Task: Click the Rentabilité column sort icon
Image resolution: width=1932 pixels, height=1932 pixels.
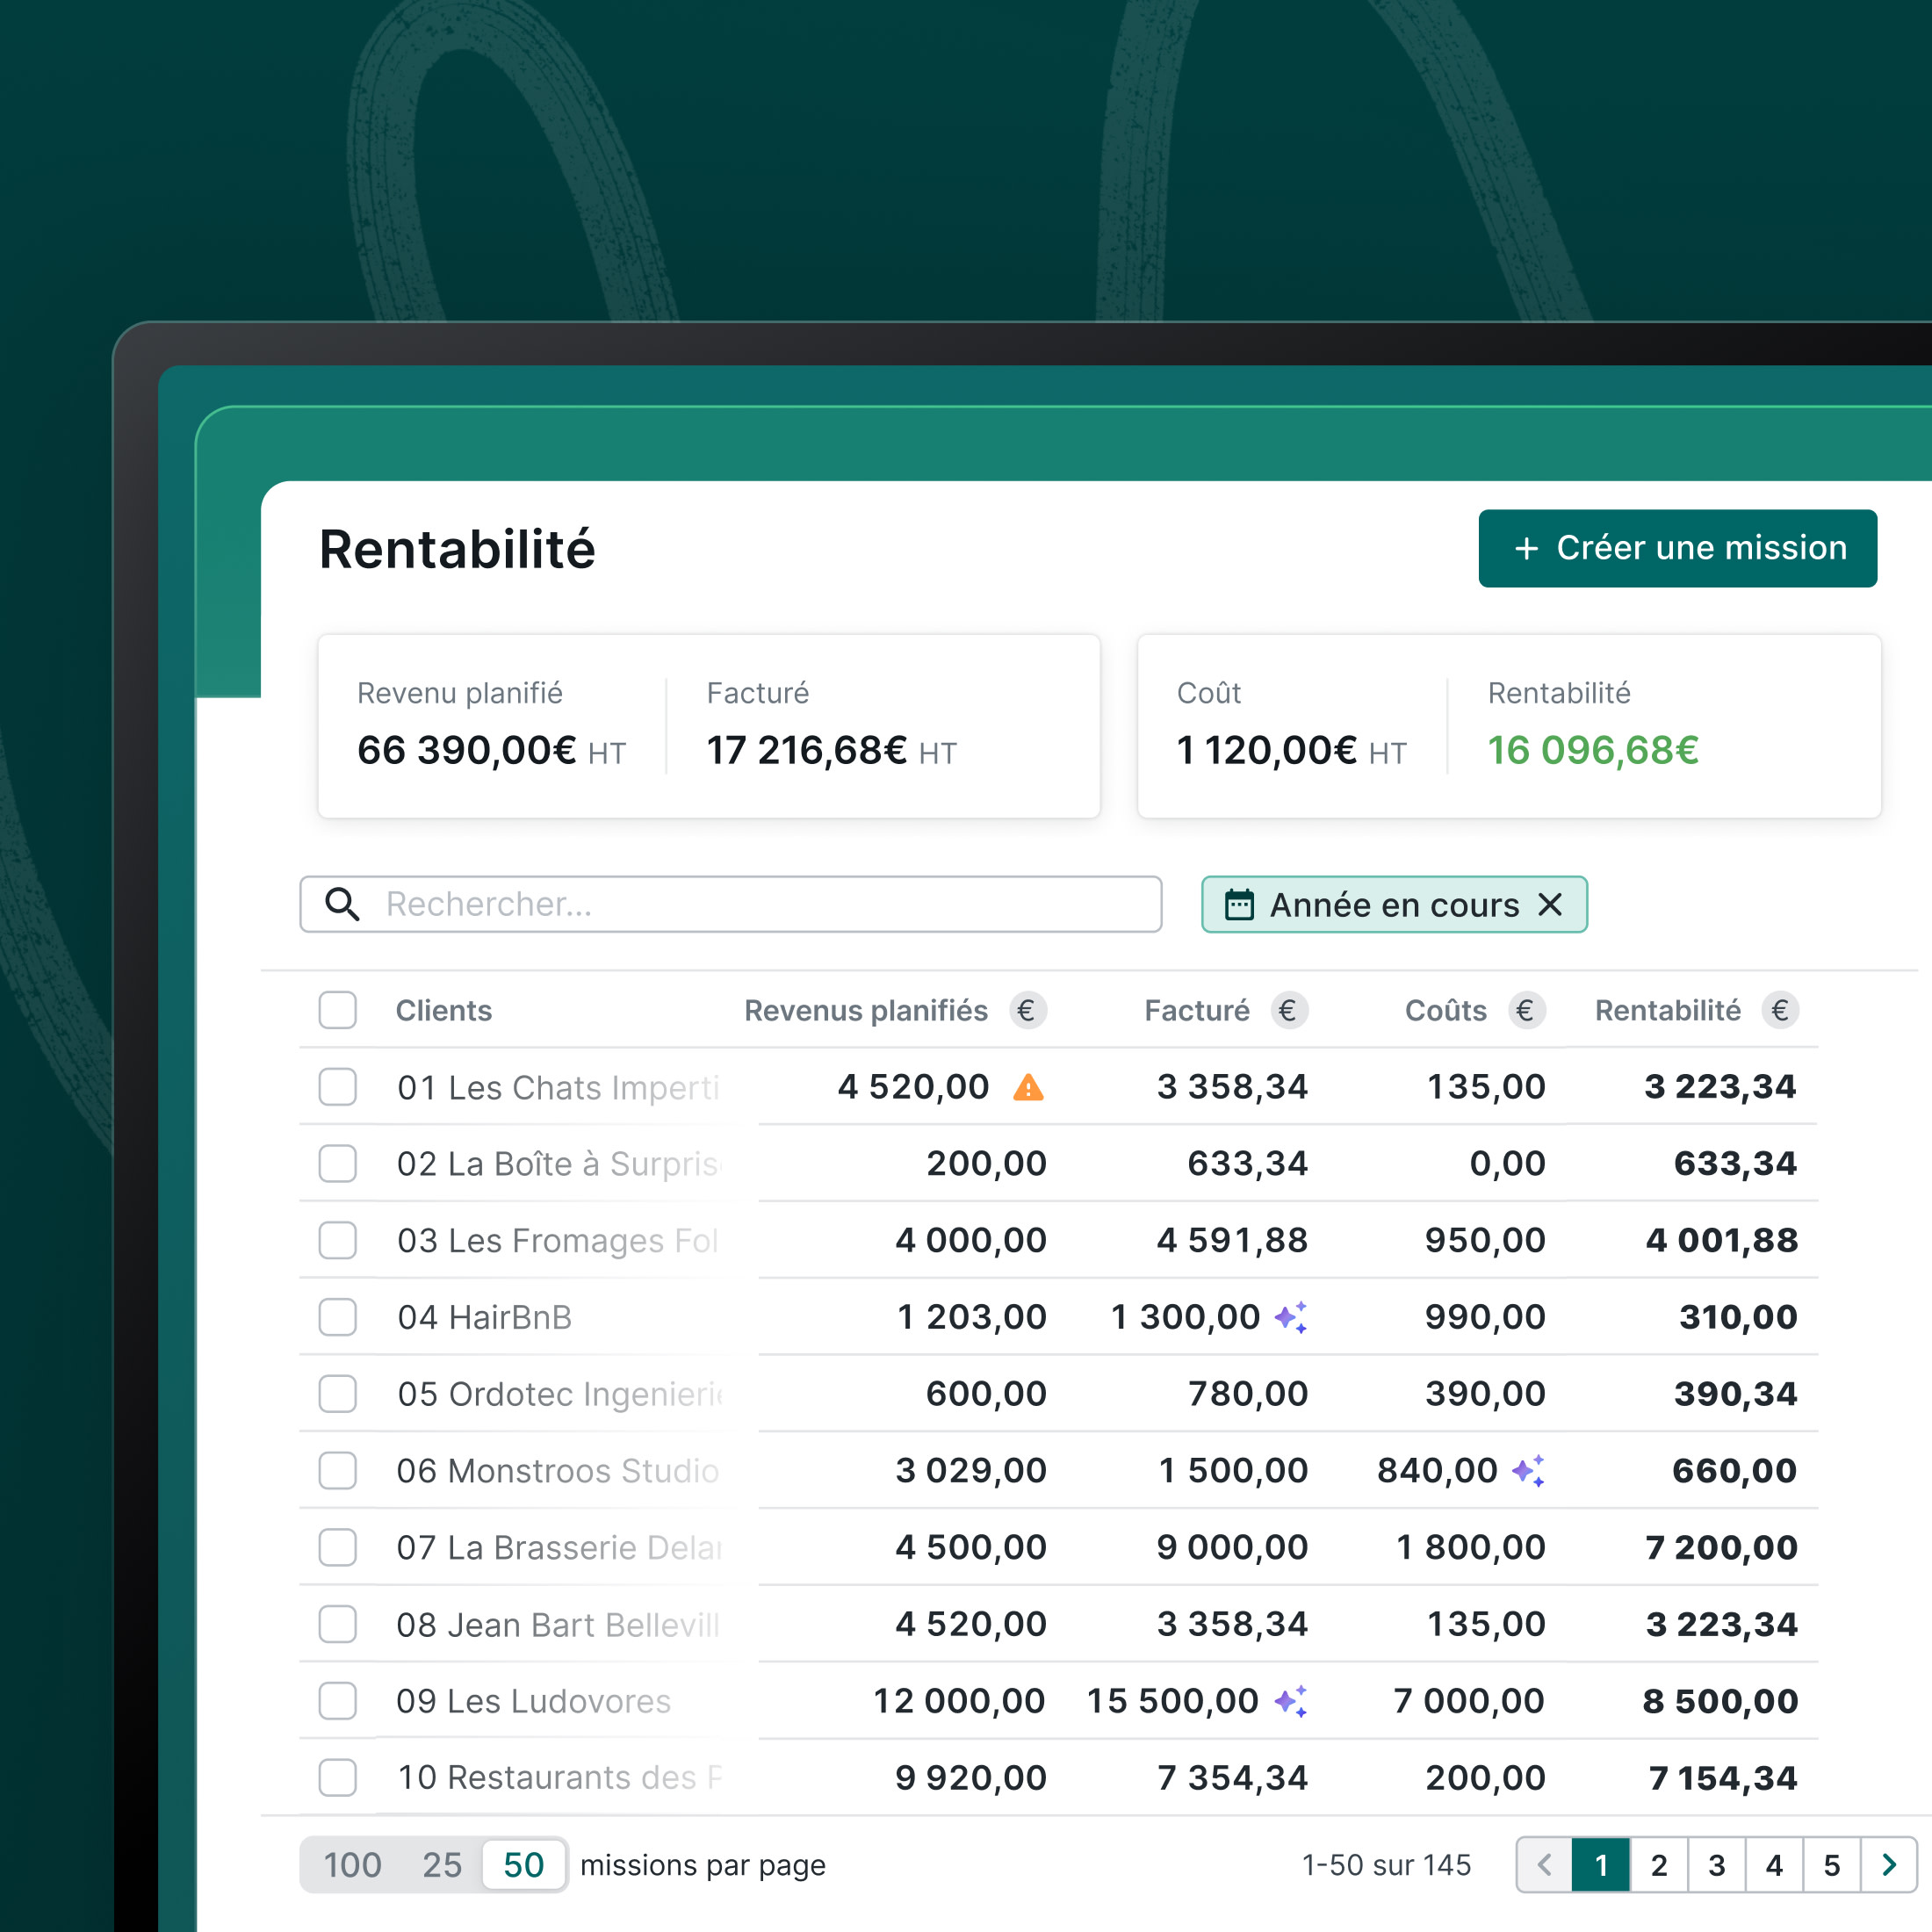Action: pyautogui.click(x=1785, y=1012)
